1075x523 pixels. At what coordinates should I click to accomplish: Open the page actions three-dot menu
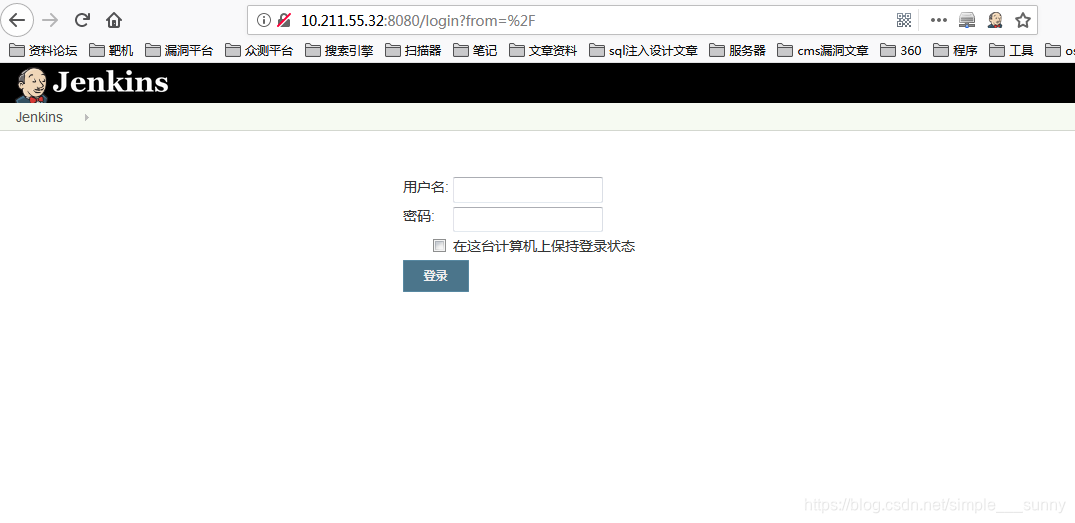(x=938, y=21)
